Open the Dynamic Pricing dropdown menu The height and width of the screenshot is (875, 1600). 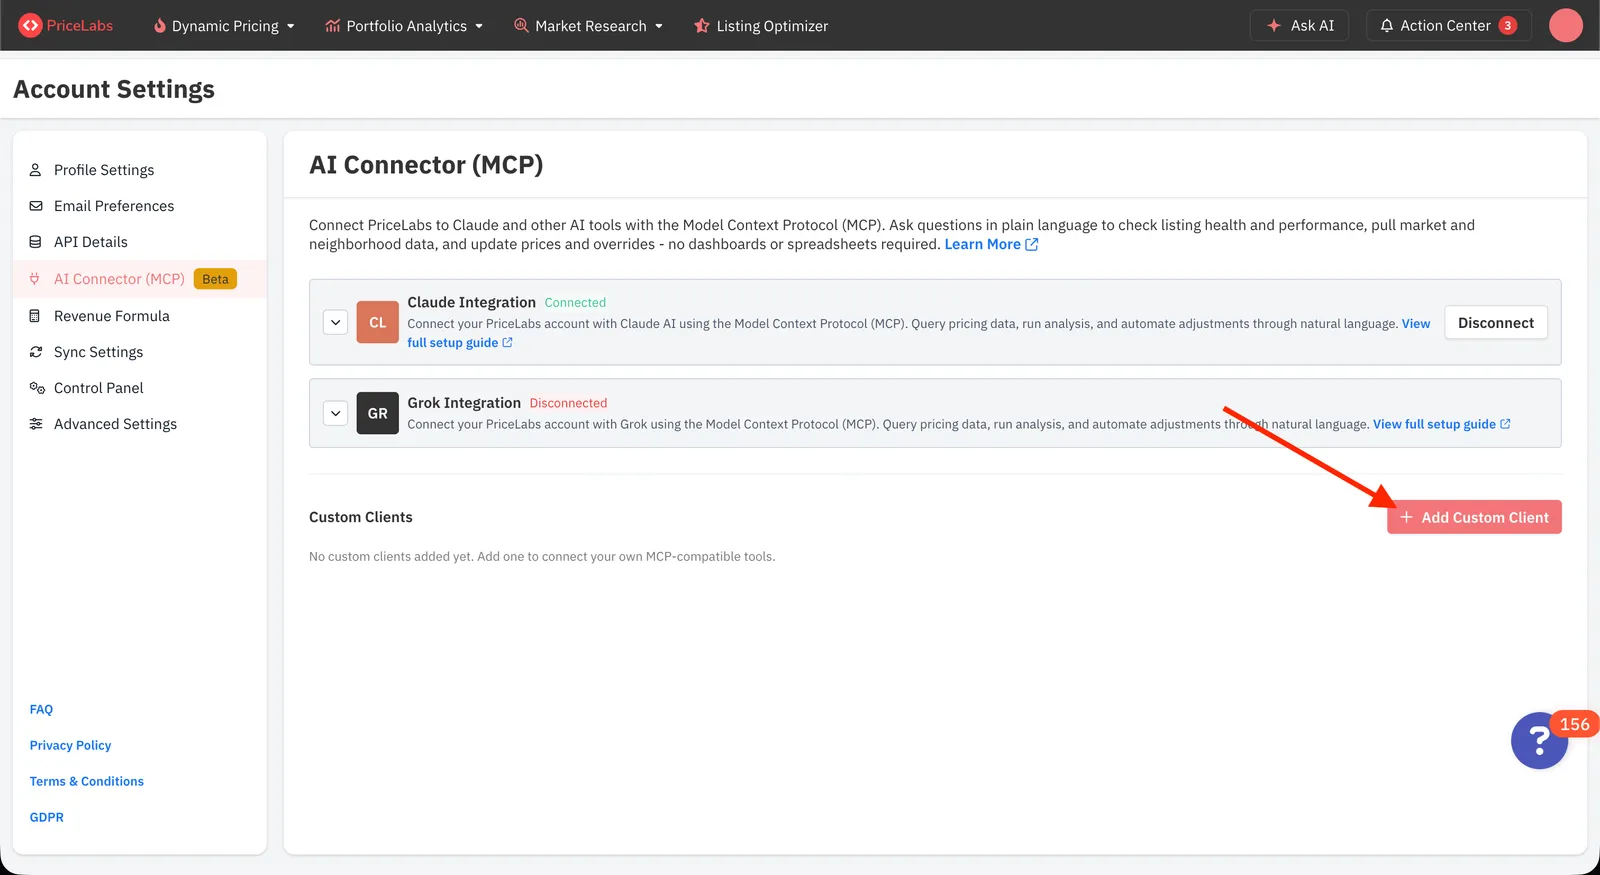(x=224, y=26)
